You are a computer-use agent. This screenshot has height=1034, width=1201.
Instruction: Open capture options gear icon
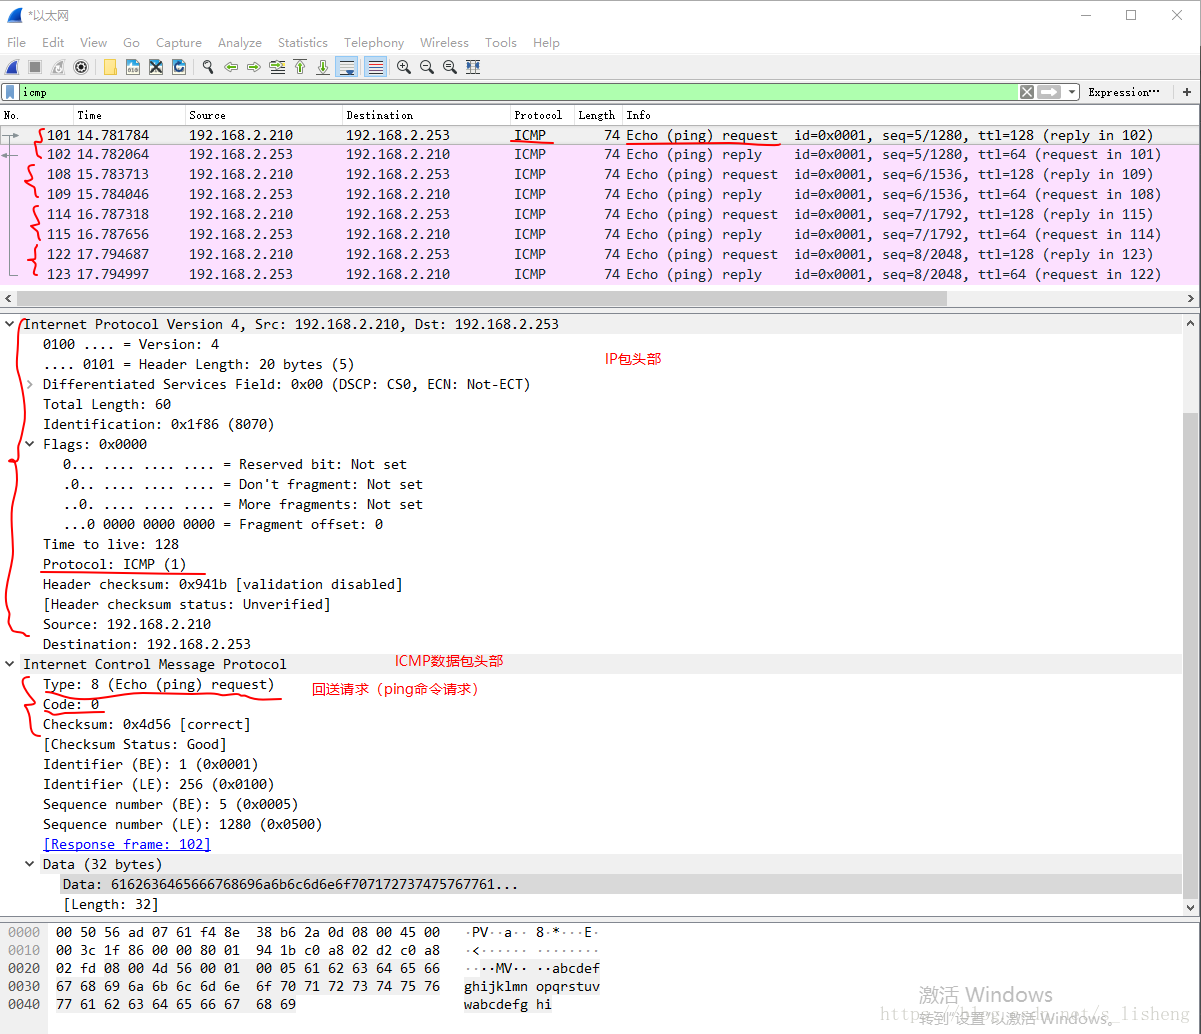(81, 67)
